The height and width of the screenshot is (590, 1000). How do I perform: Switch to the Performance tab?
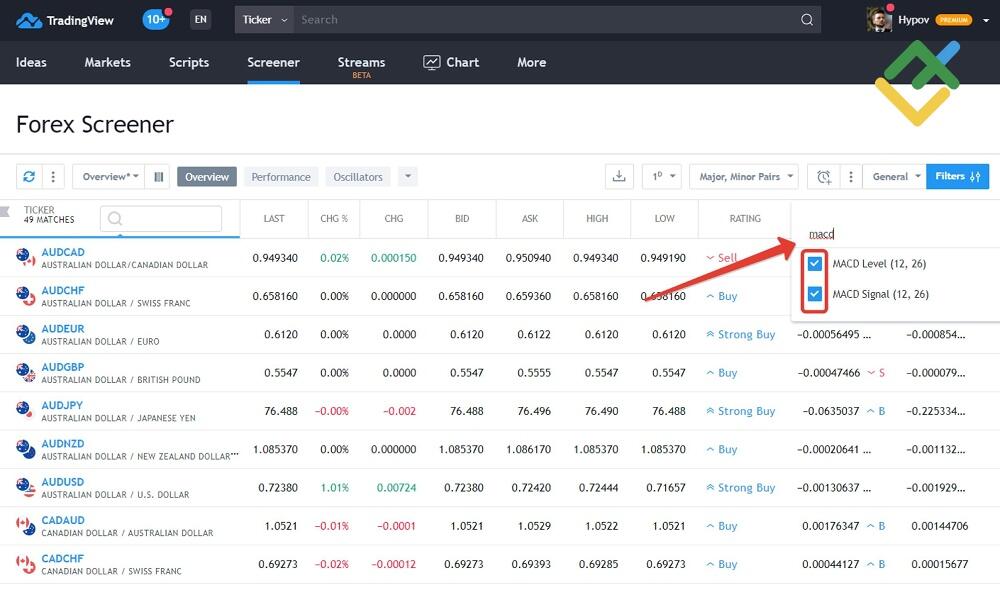click(x=281, y=176)
